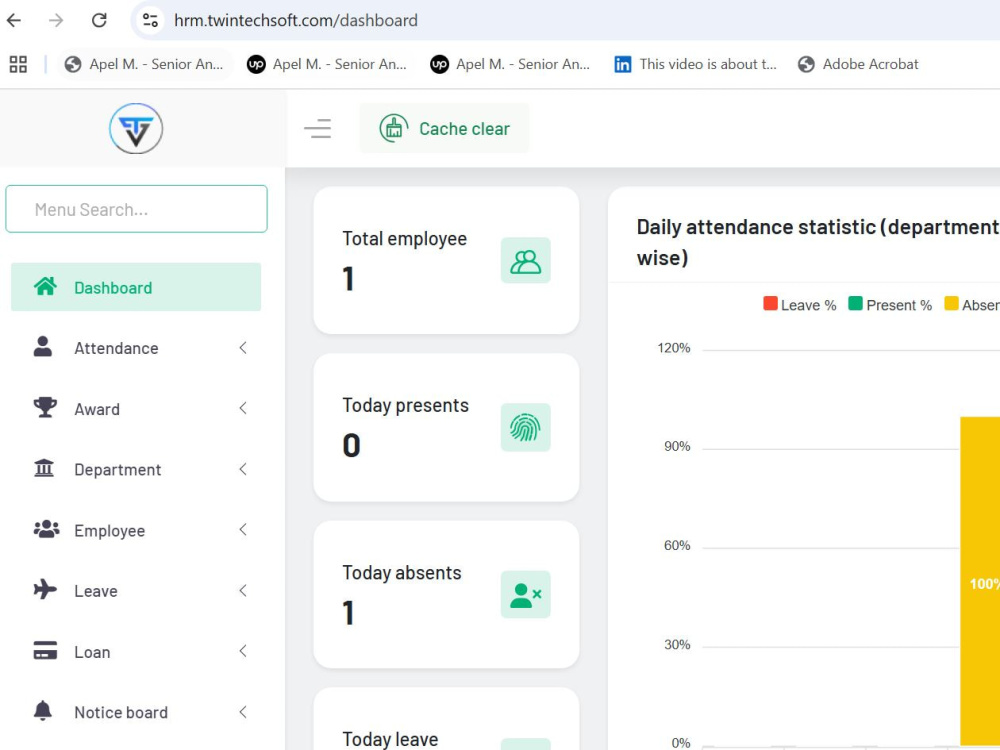Screen dimensions: 1000x750
Task: Toggle the green Present % legend swatch
Action: point(855,304)
